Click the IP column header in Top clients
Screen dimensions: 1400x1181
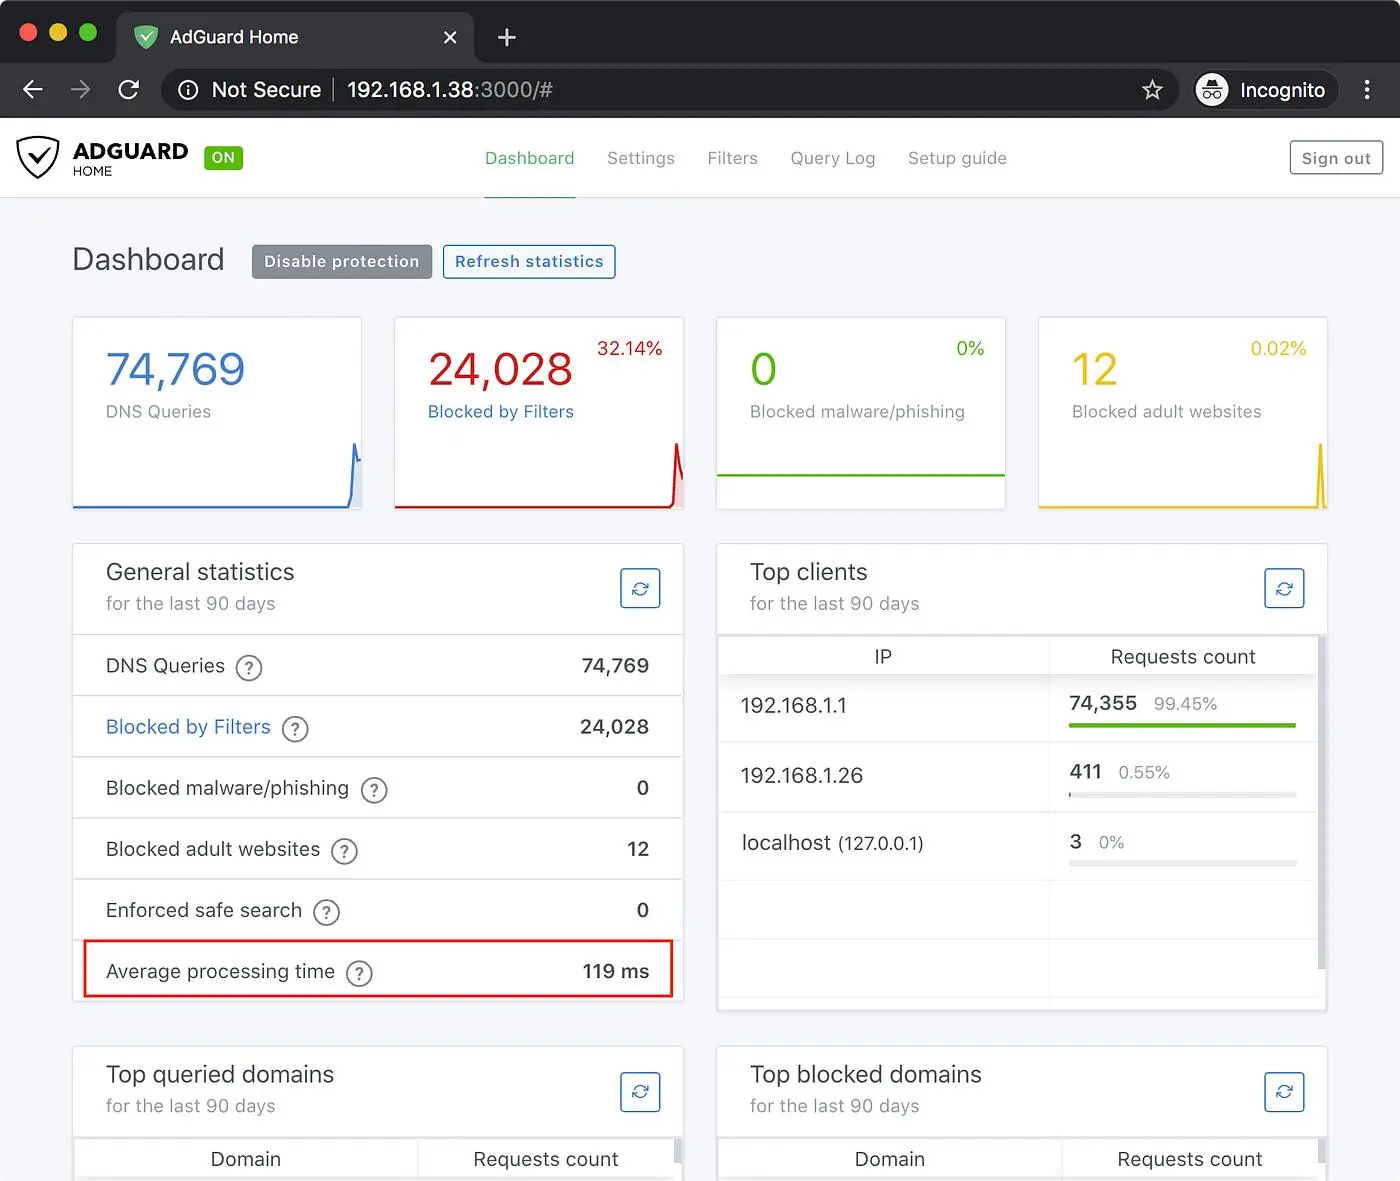tap(883, 657)
